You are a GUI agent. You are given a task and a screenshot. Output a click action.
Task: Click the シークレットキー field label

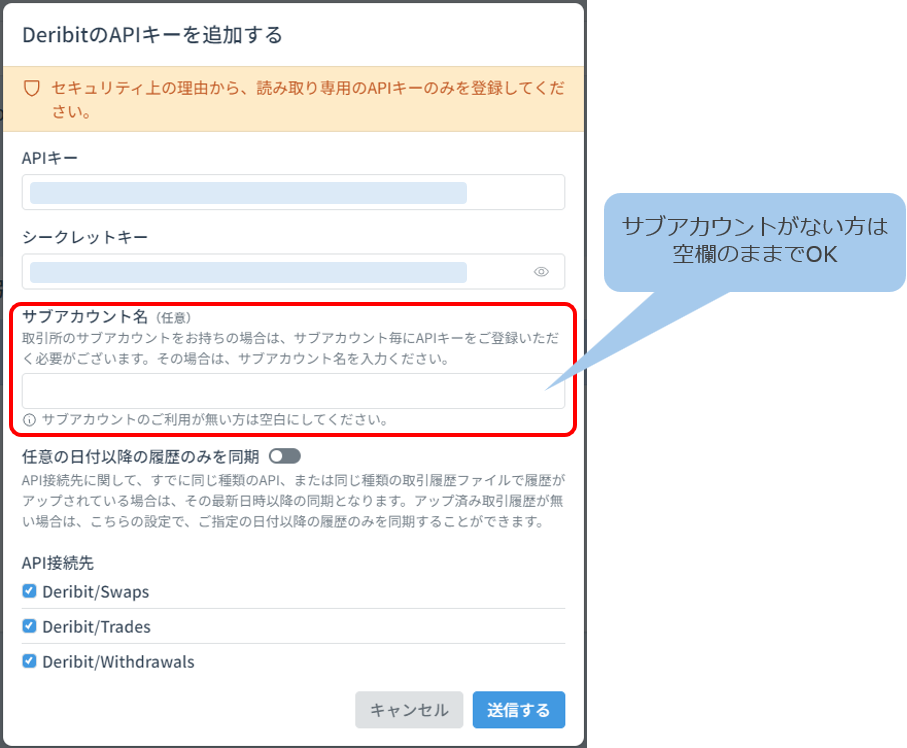[x=85, y=237]
